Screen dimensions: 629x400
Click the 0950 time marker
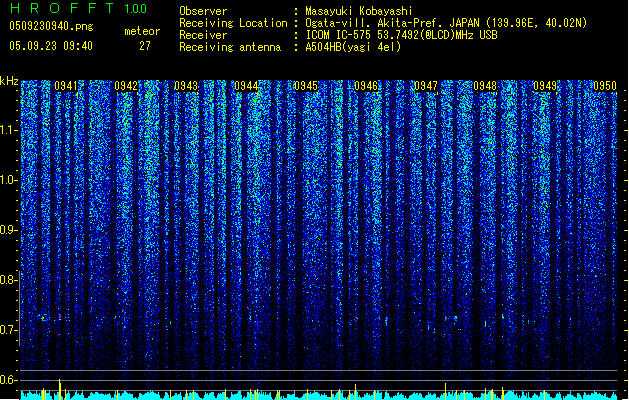tap(605, 86)
